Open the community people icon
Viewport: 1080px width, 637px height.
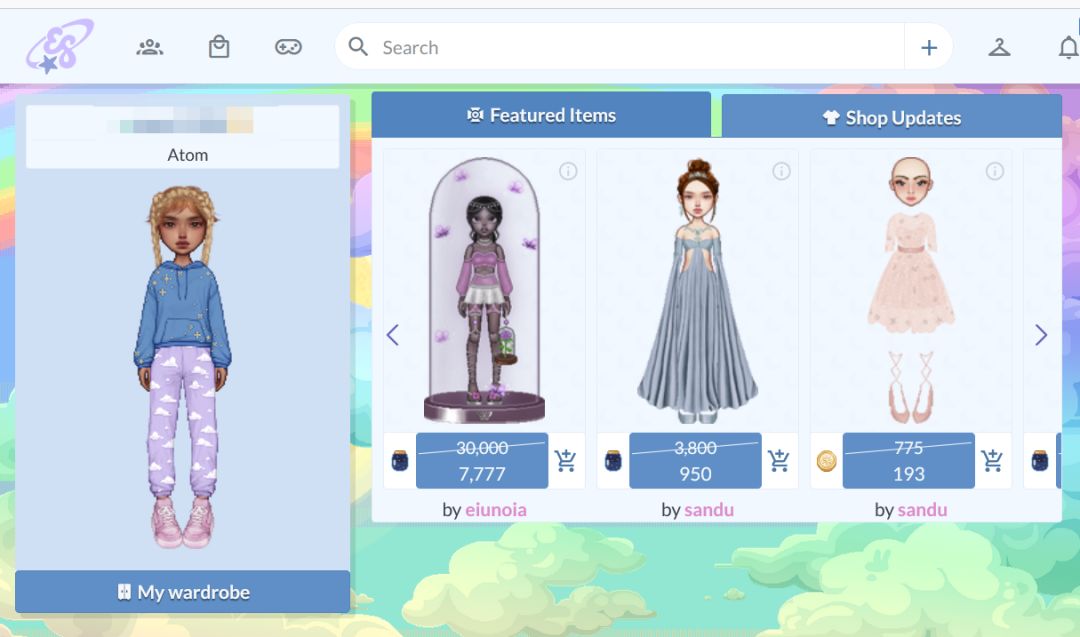point(149,48)
